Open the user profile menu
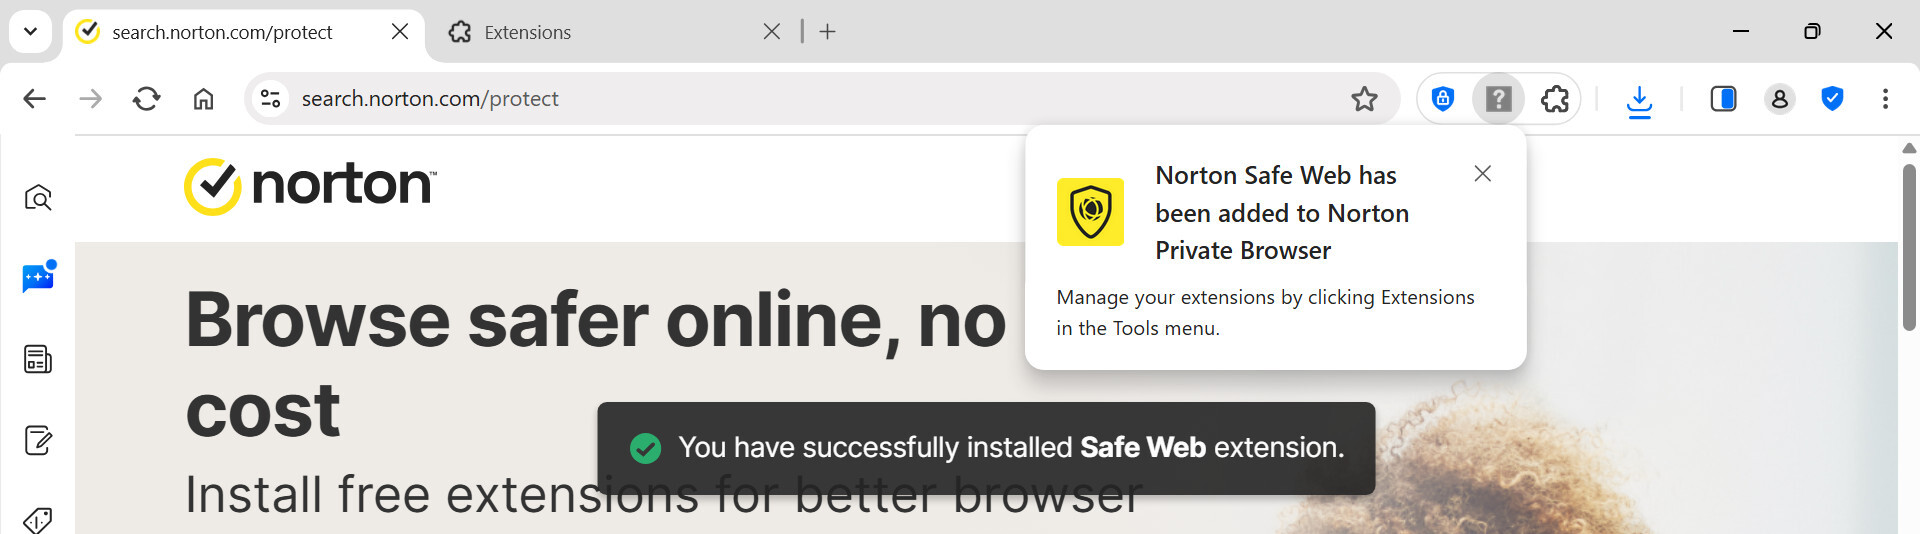Viewport: 1920px width, 534px height. 1780,99
